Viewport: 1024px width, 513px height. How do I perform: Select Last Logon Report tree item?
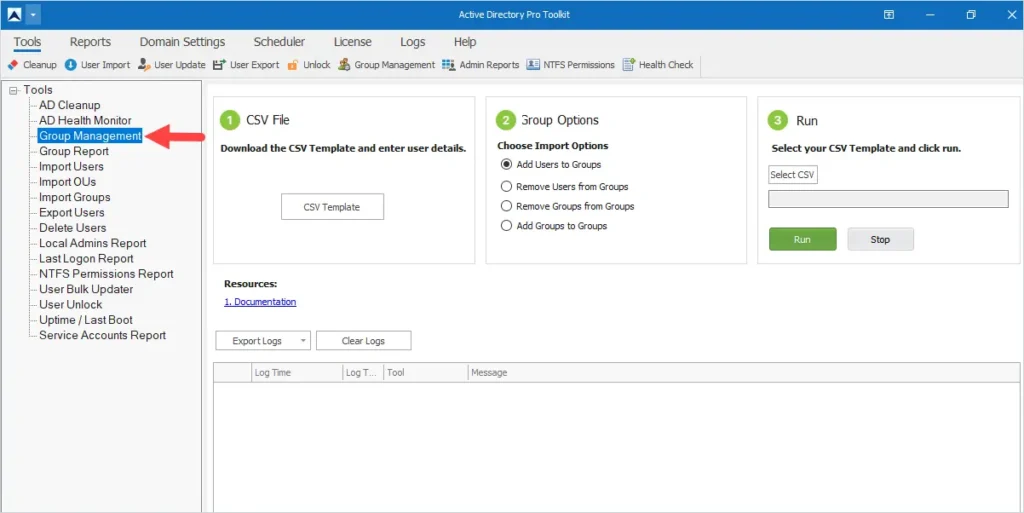[86, 258]
